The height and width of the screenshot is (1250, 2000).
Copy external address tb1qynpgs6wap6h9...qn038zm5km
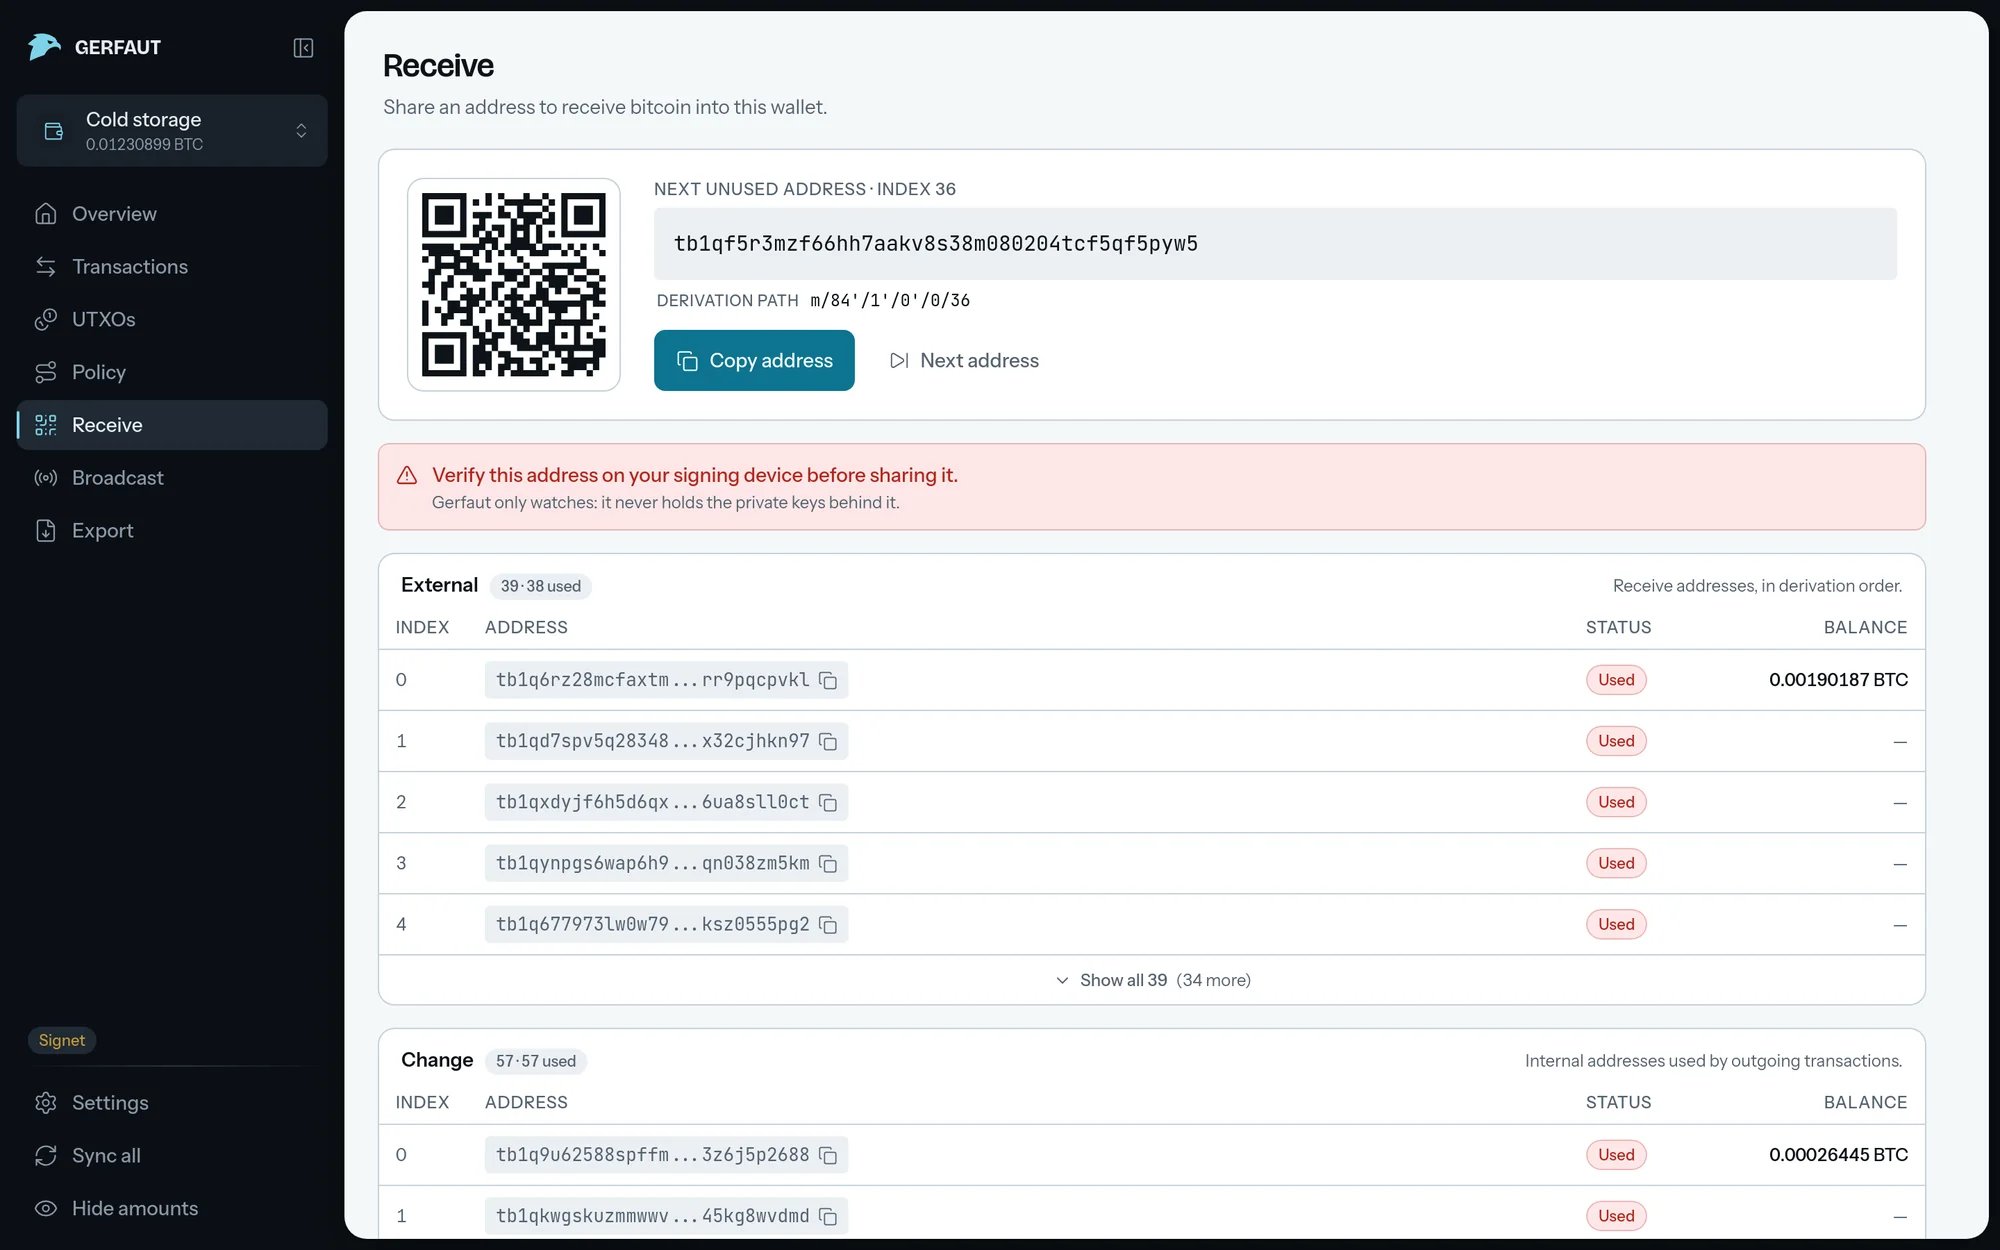(828, 863)
